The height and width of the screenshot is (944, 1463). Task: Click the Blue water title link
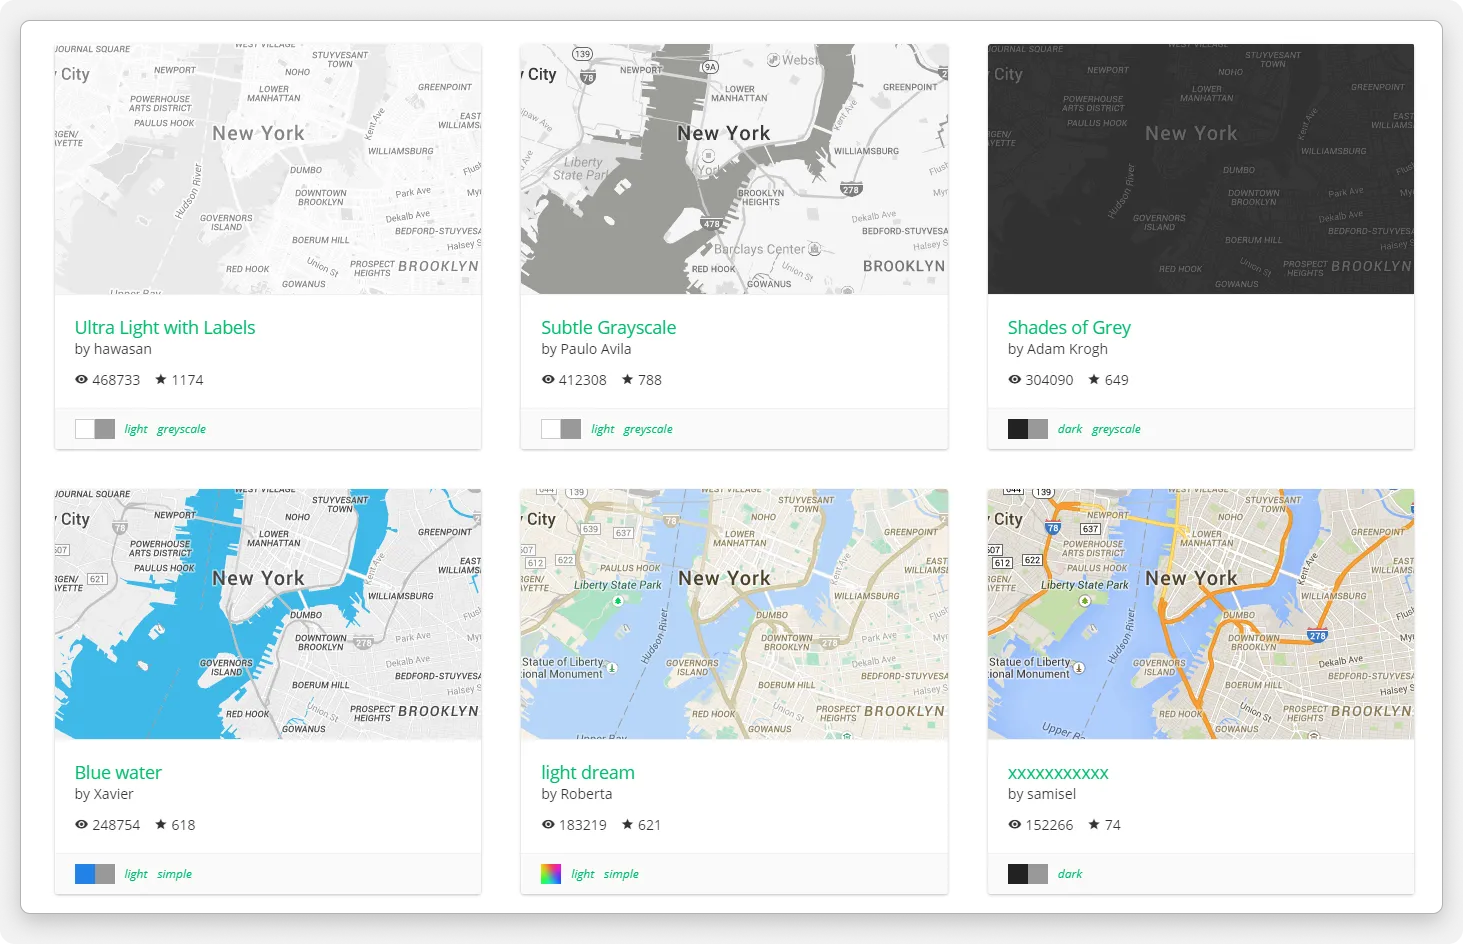pyautogui.click(x=118, y=773)
